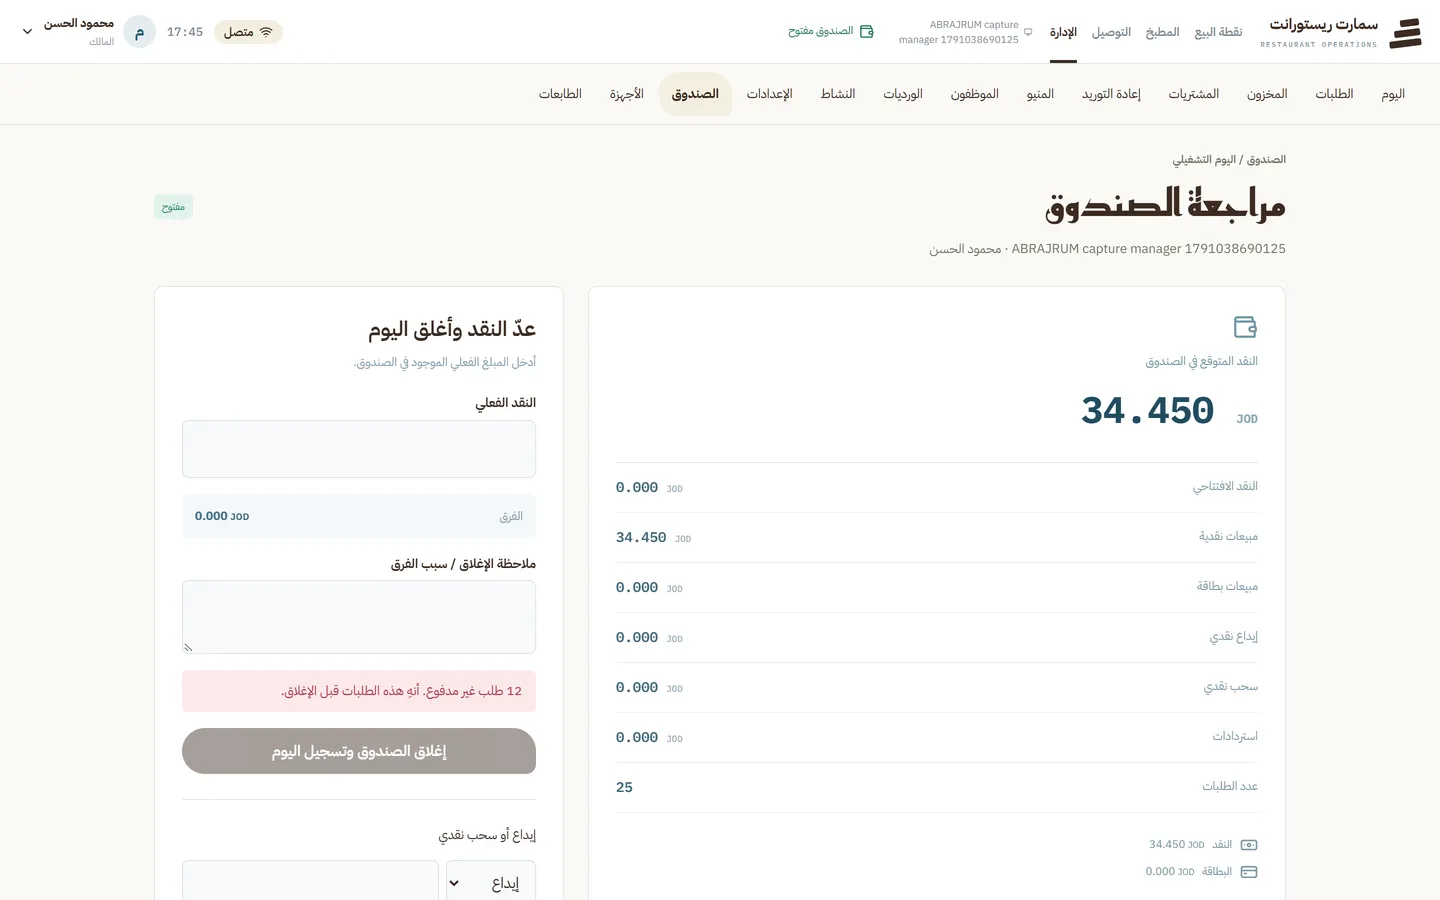Click the عدد الطلبات value 25

click(624, 788)
